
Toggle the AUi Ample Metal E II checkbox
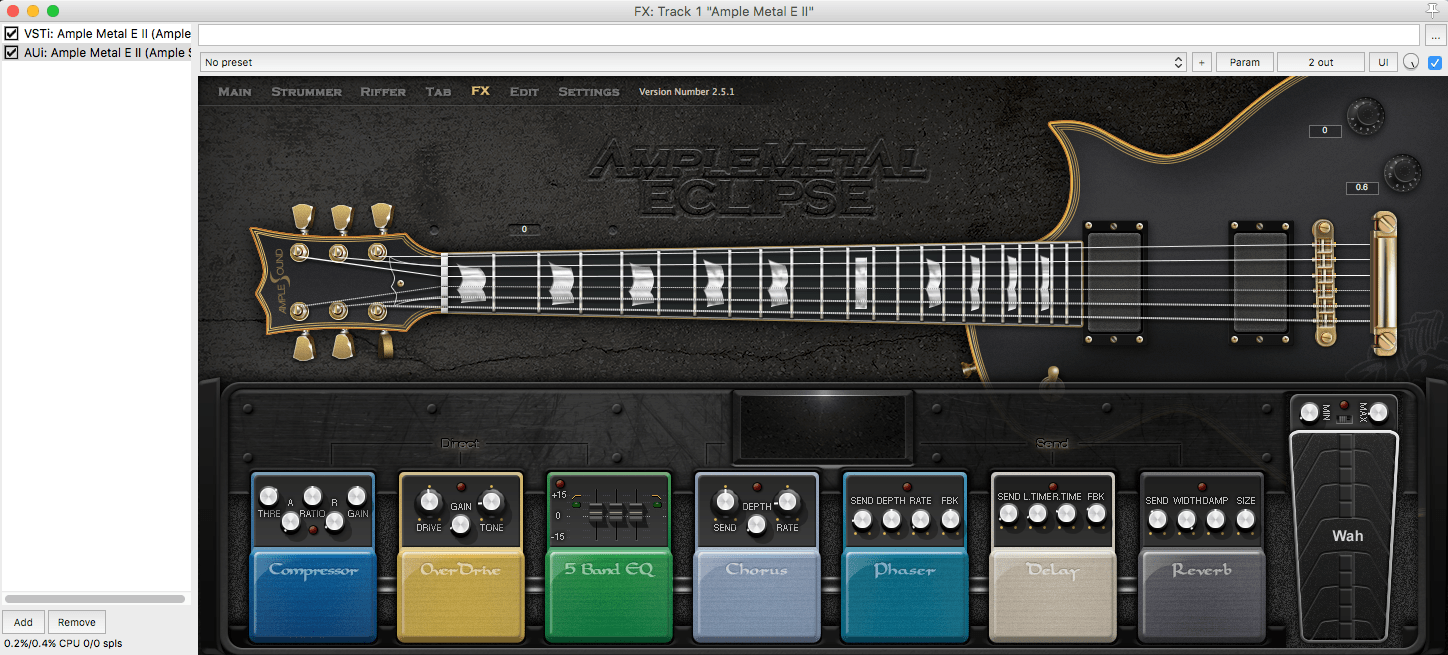(x=12, y=53)
